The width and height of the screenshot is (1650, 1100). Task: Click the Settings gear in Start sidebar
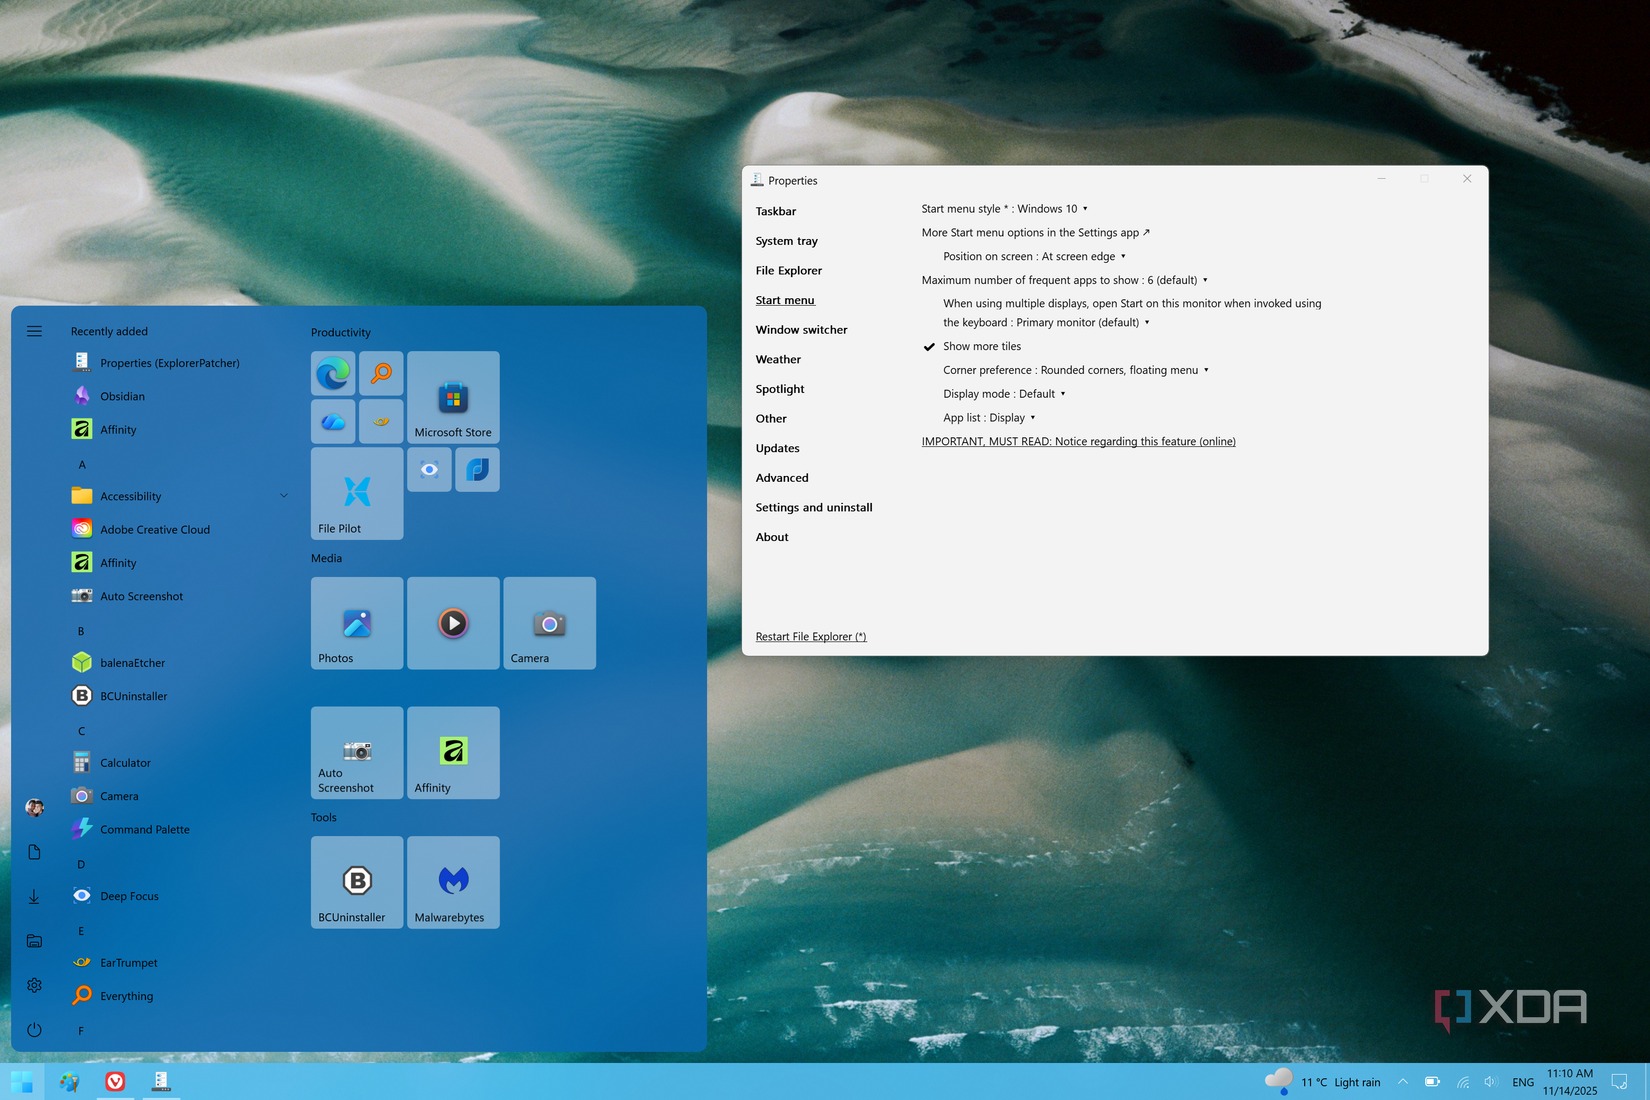click(x=34, y=985)
